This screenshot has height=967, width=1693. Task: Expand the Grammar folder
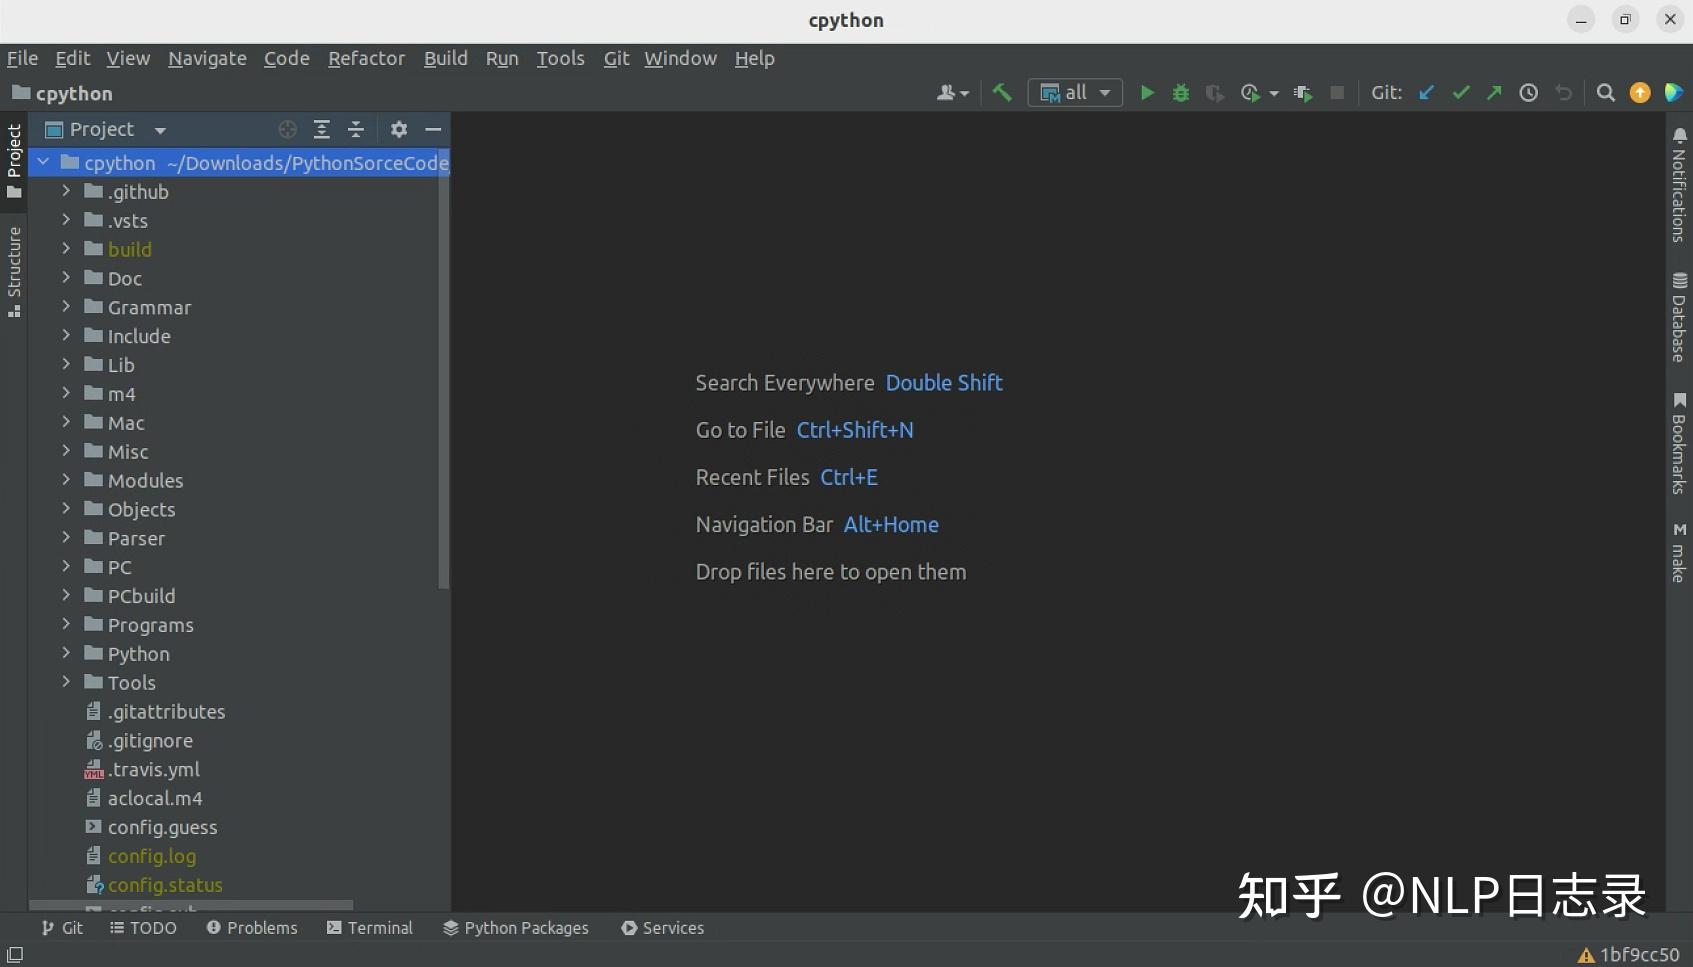[66, 307]
